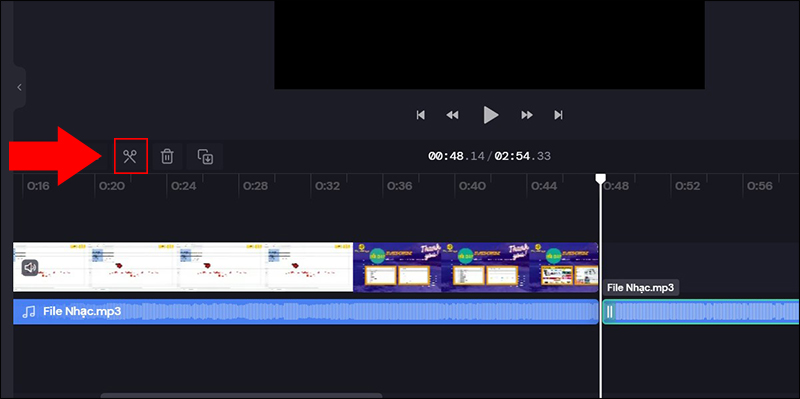Skip to the start of the video
Image resolution: width=800 pixels, height=399 pixels.
[420, 115]
